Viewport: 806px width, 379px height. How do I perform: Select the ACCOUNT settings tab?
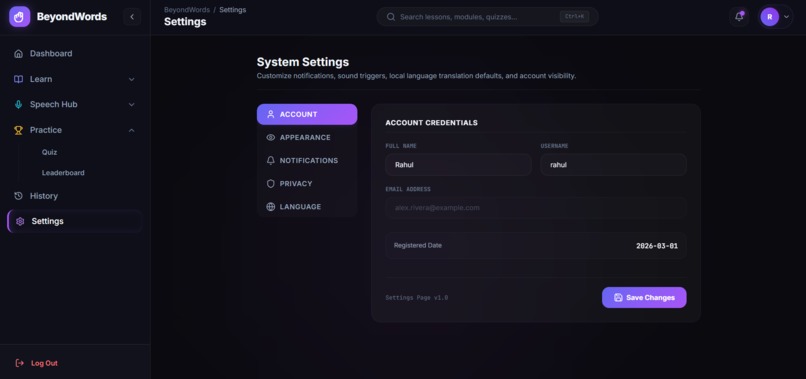pyautogui.click(x=307, y=114)
